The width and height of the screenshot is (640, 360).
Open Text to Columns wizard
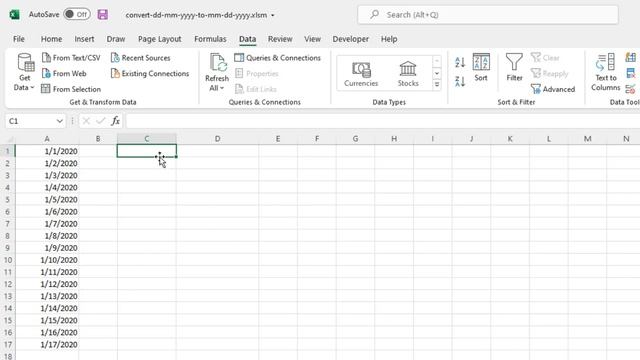[606, 72]
